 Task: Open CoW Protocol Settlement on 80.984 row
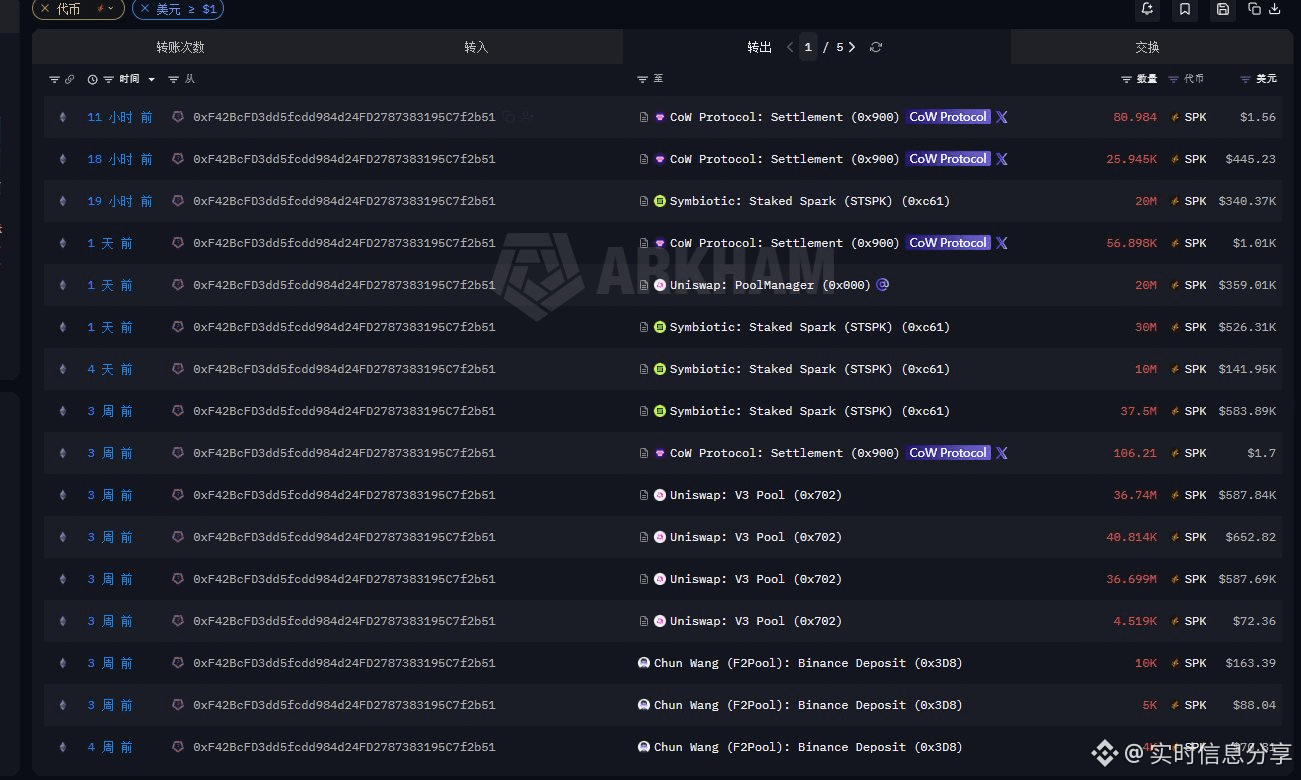click(x=785, y=117)
